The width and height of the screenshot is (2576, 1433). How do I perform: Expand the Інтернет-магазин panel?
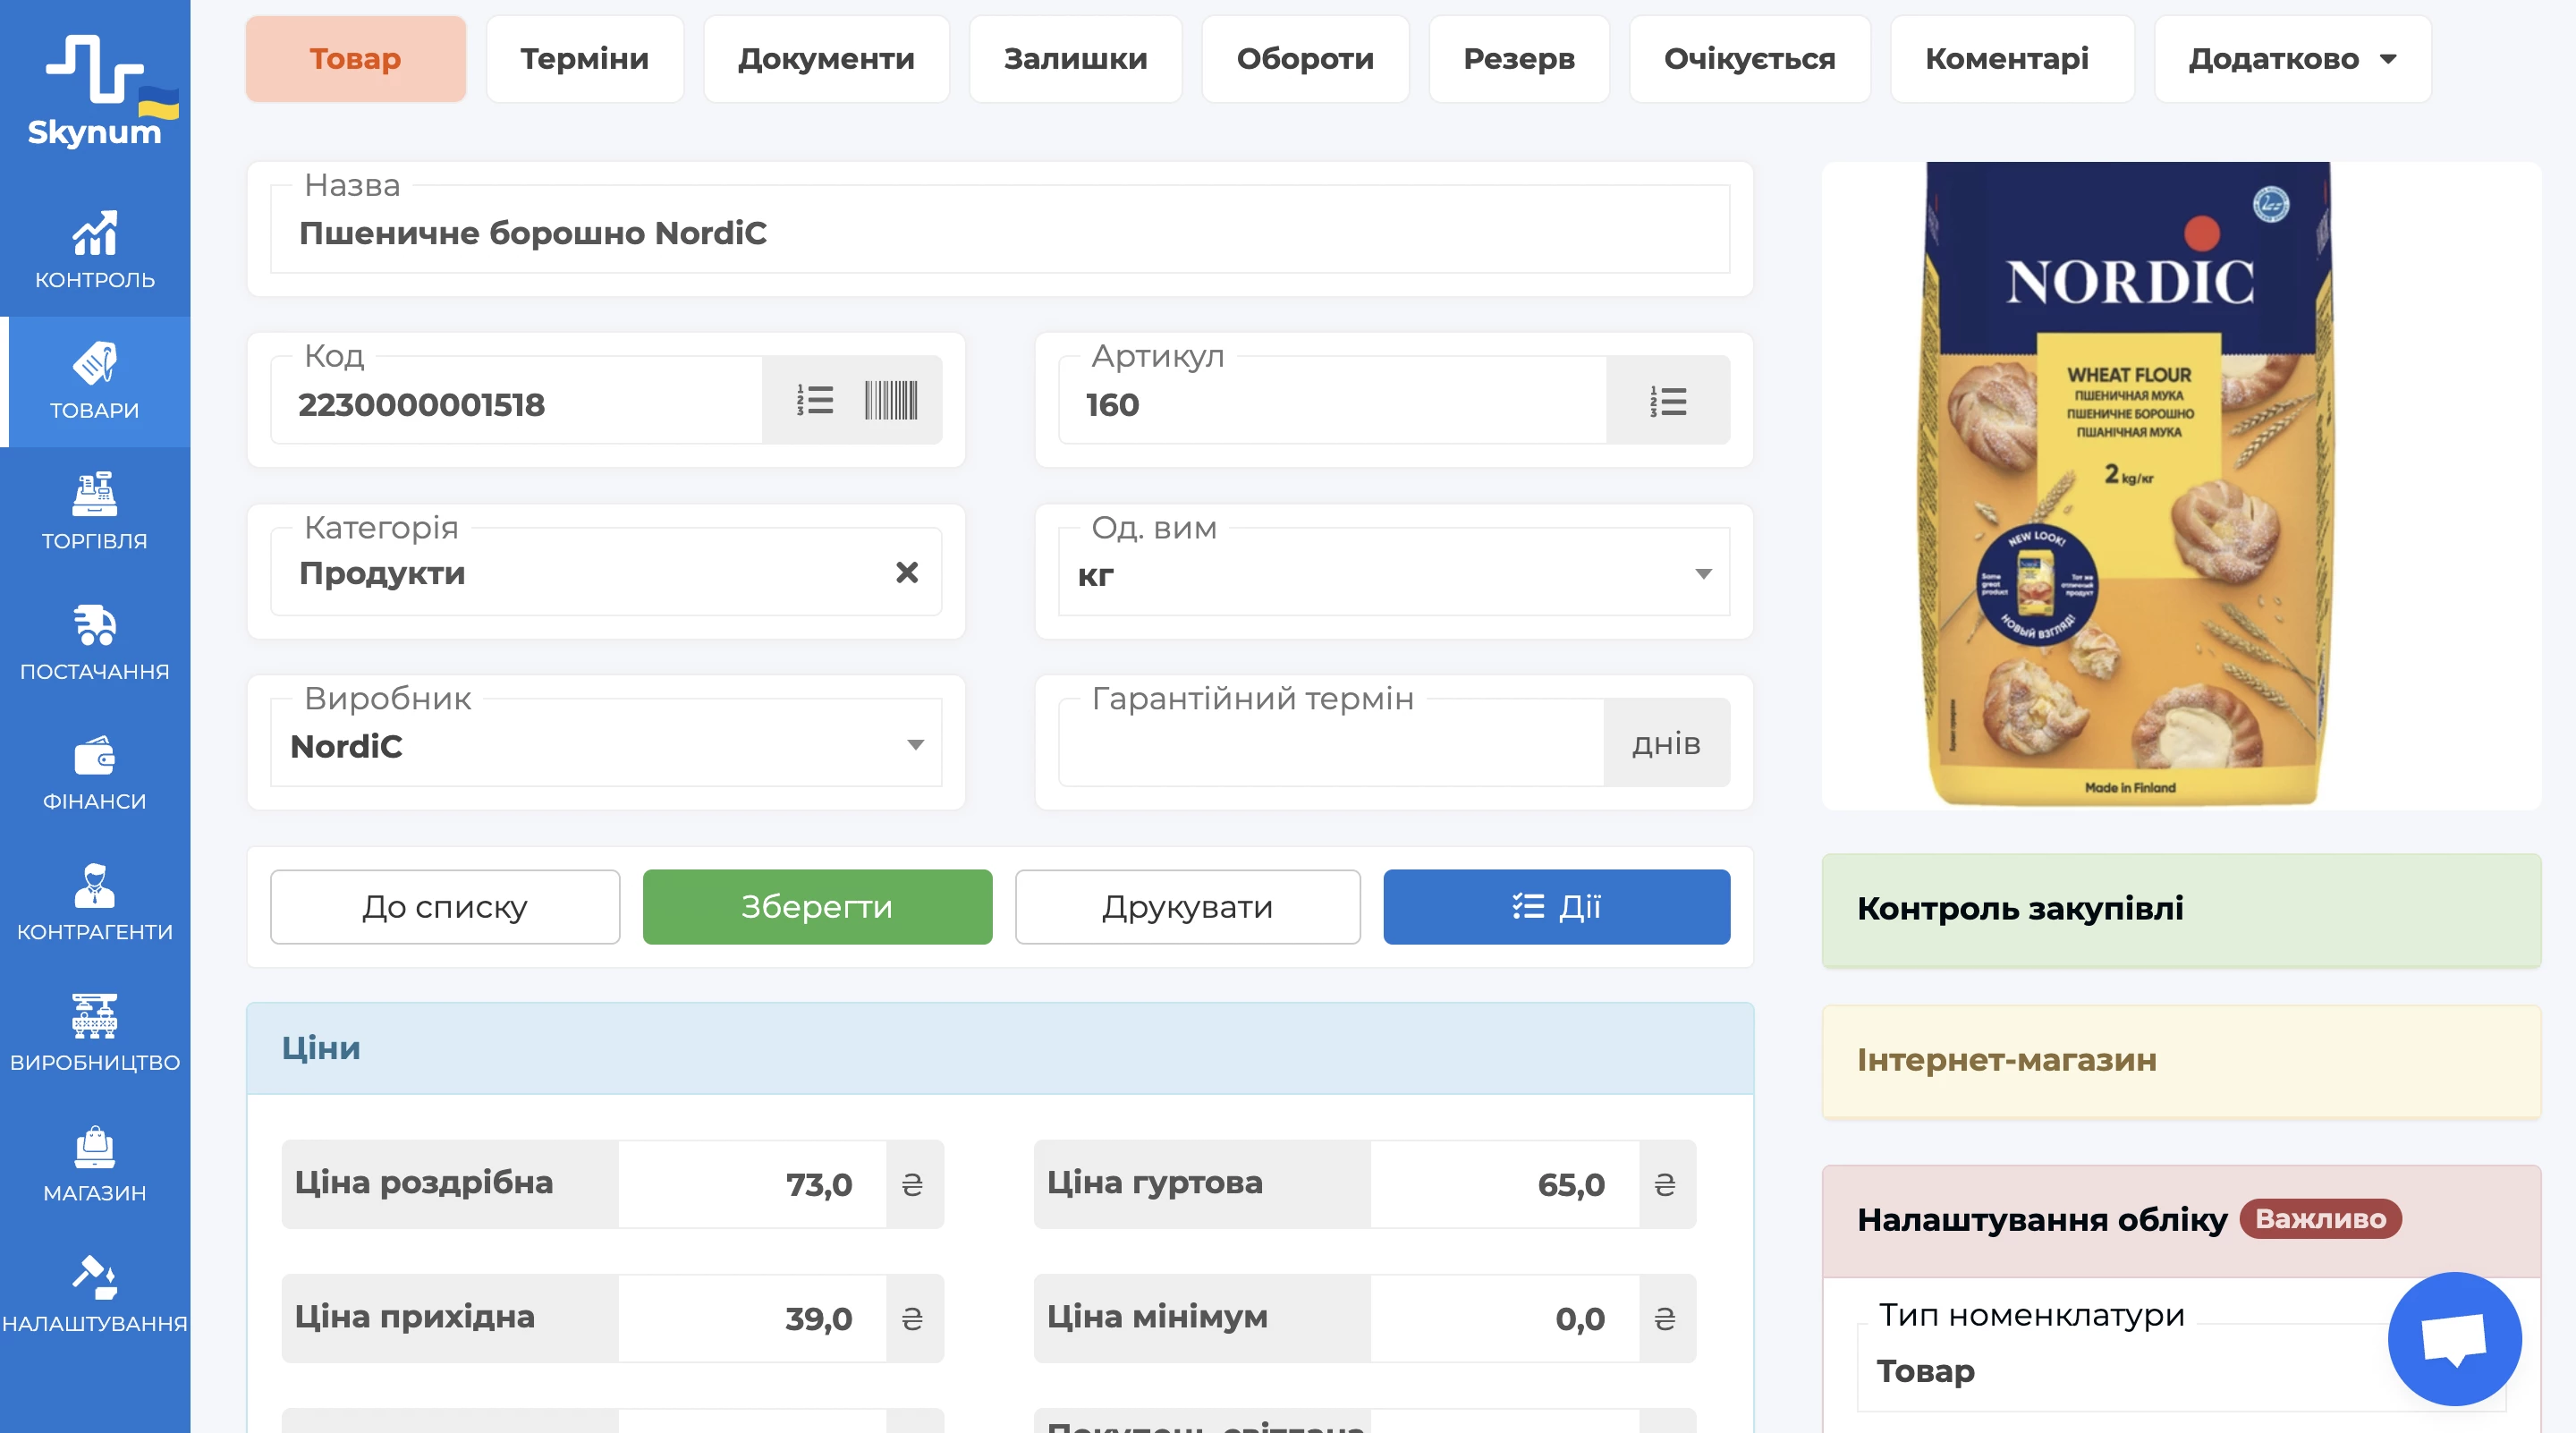(x=2181, y=1060)
